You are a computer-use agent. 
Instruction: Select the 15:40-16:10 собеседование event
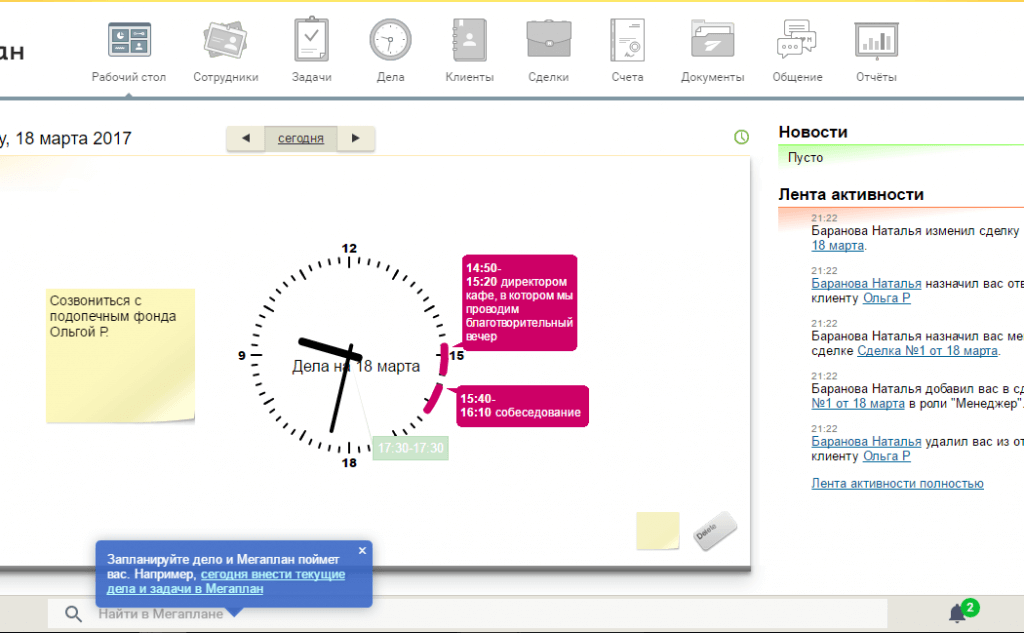[x=520, y=405]
